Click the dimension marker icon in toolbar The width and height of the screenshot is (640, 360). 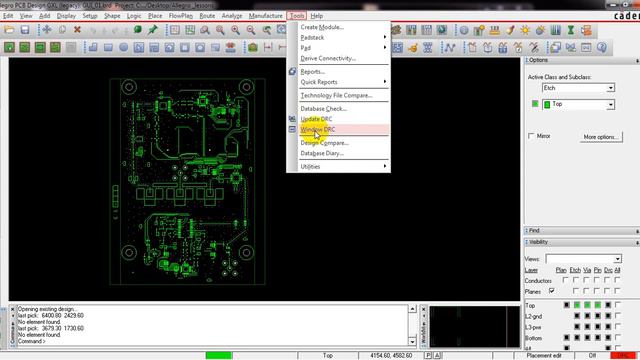pyautogui.click(x=268, y=47)
